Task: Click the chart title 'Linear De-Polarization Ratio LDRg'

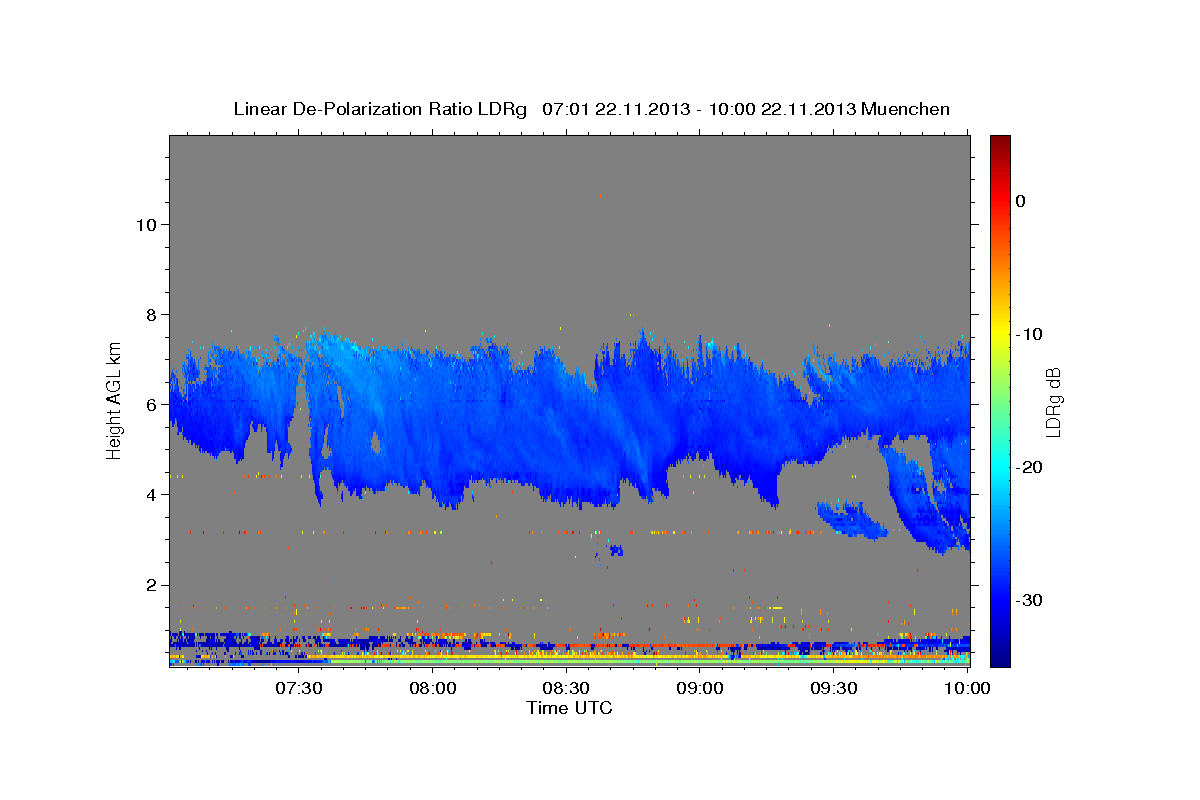Action: [x=379, y=109]
